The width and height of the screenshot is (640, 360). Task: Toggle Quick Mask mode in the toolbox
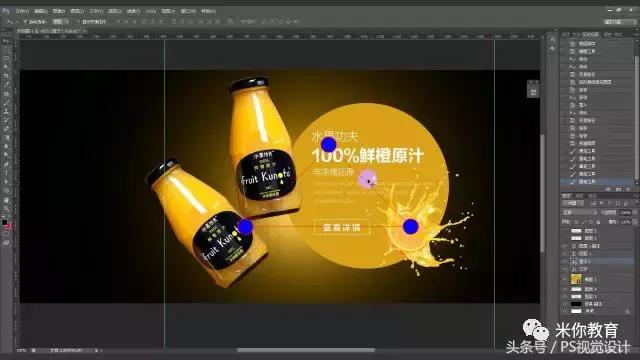point(6,235)
